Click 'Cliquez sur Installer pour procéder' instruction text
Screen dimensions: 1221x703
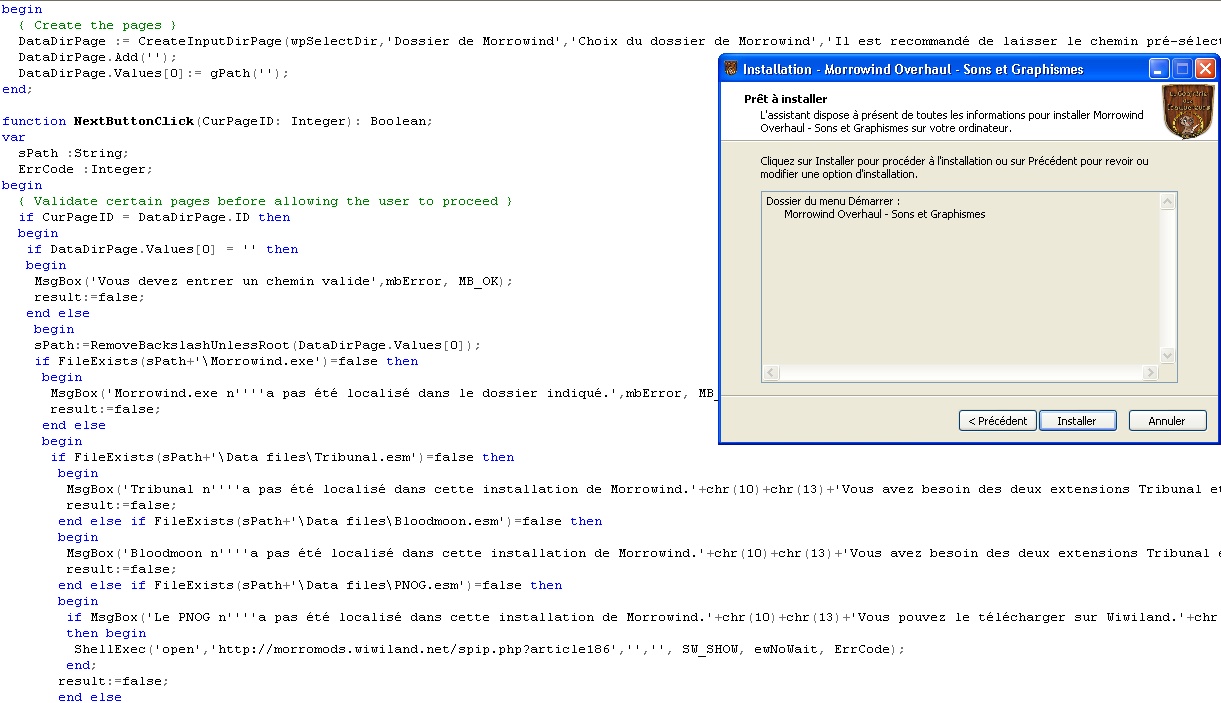(x=955, y=167)
